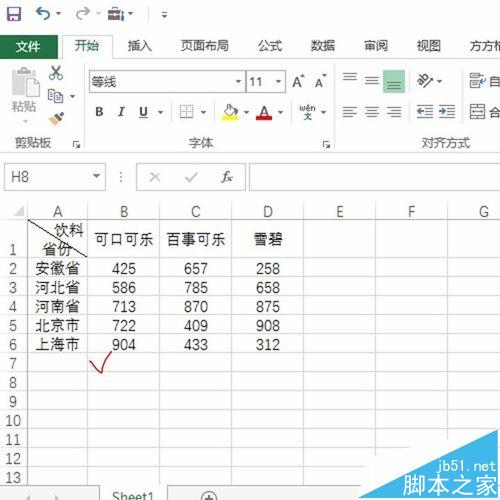Open the borders dropdown arrow

coord(203,112)
